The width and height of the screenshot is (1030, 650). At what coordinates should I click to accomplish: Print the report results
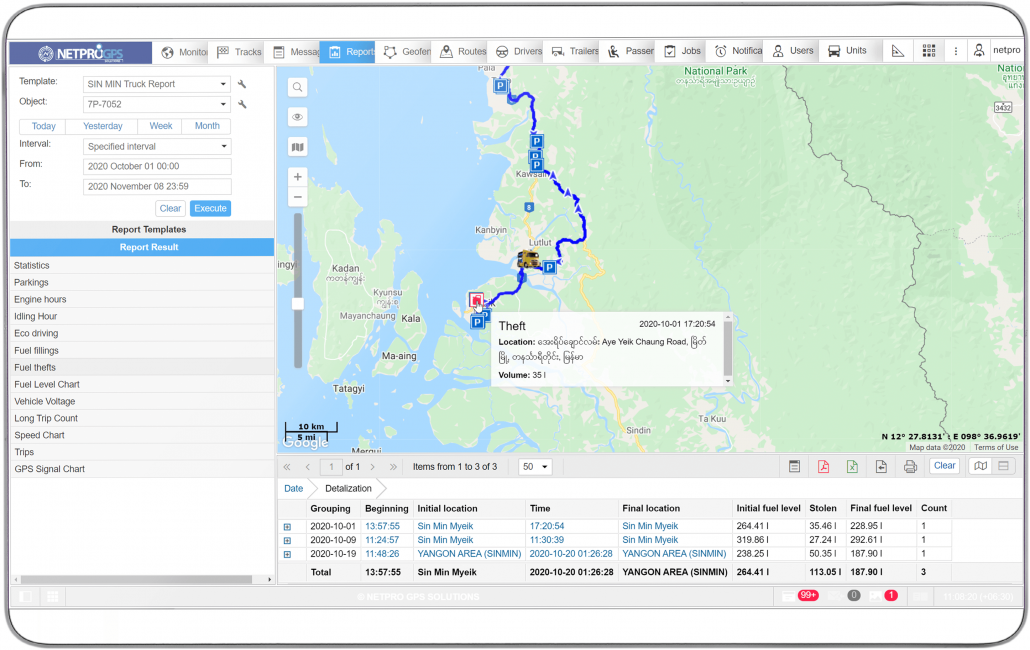coord(910,465)
